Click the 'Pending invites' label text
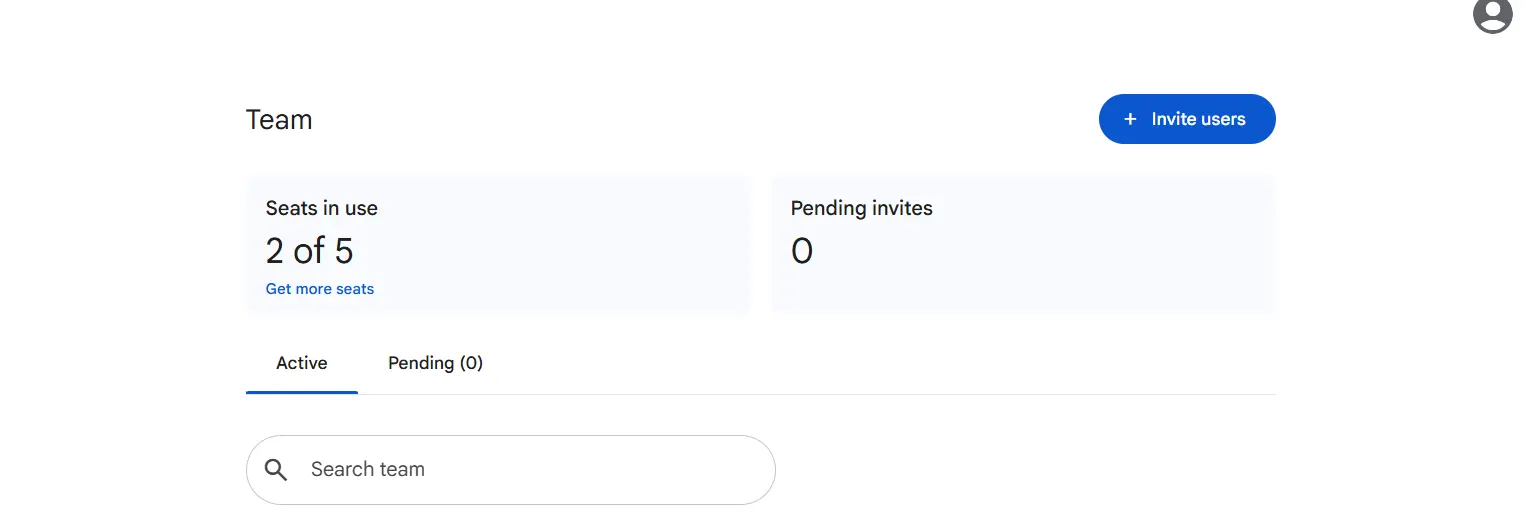The height and width of the screenshot is (524, 1526). coord(862,208)
